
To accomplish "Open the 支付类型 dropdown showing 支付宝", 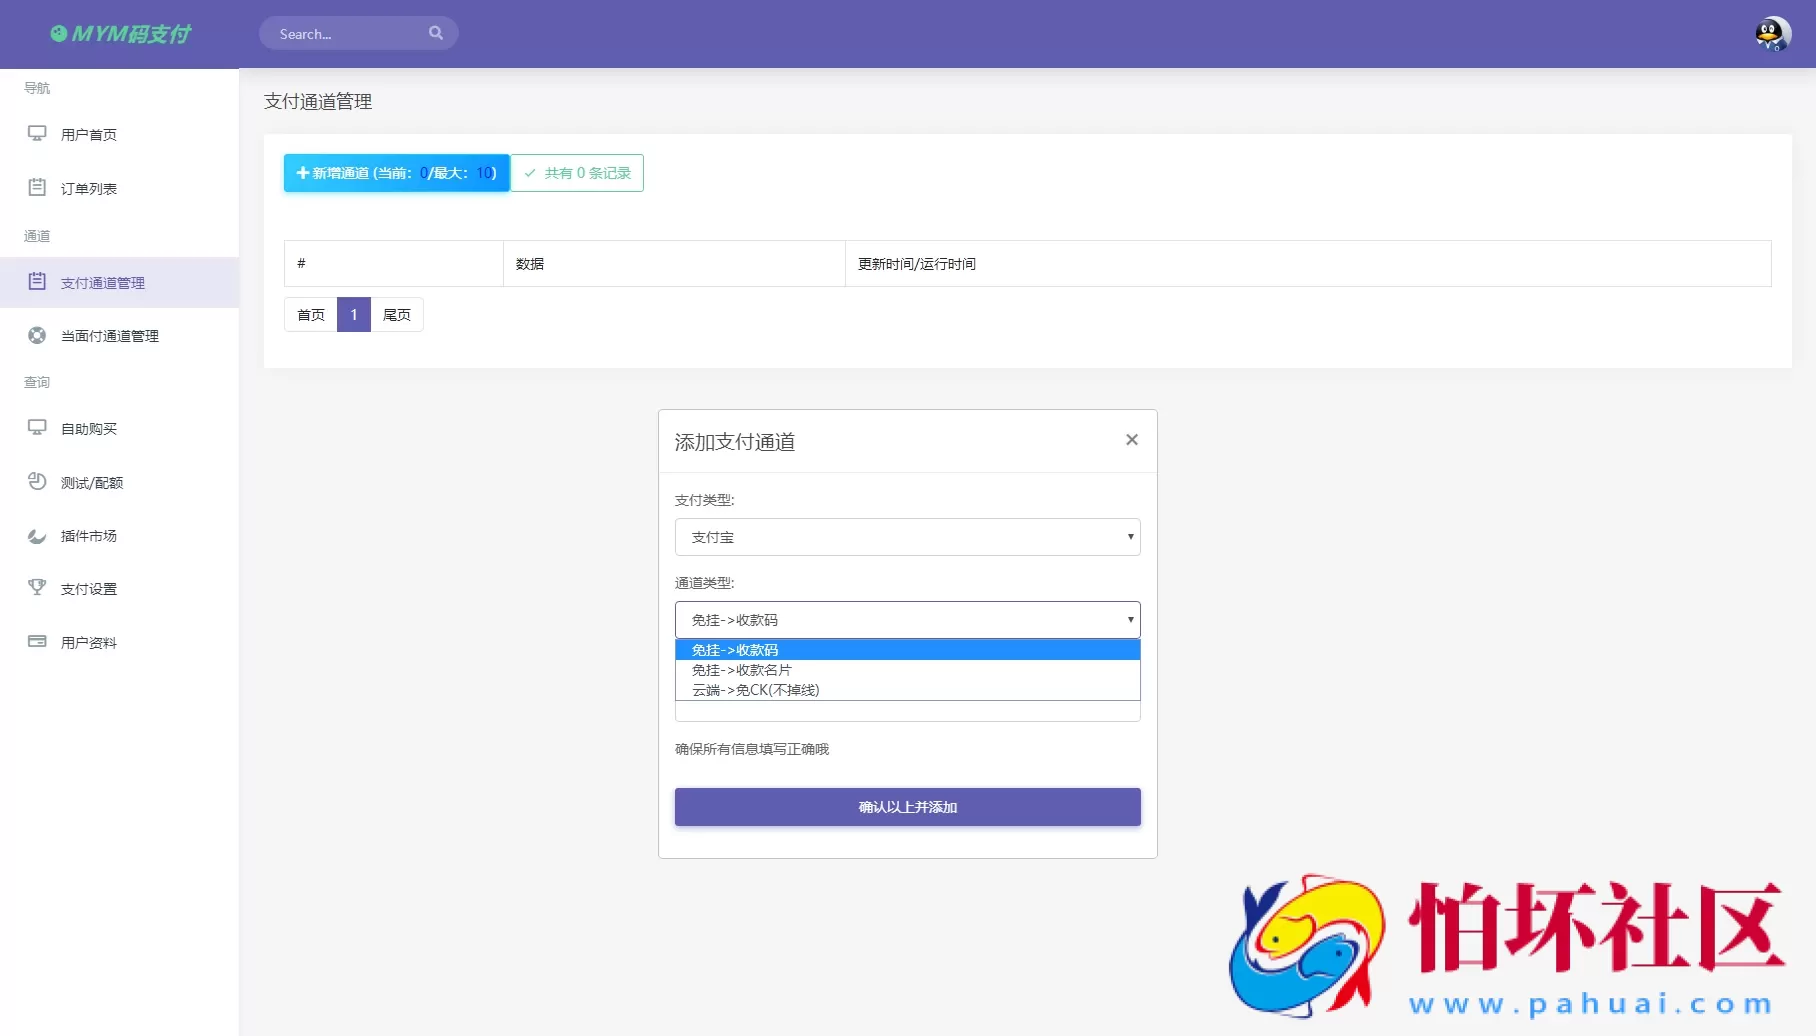I will [x=906, y=537].
